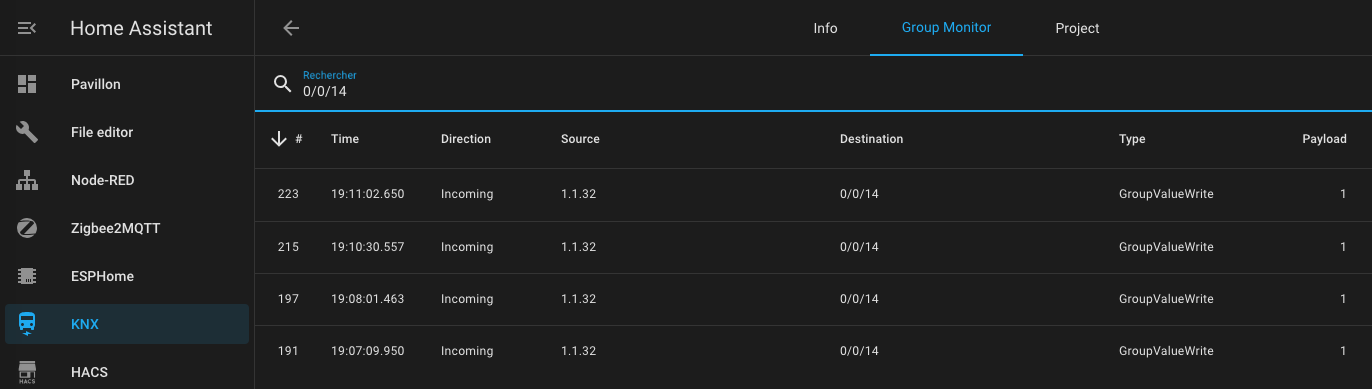1372x389 pixels.
Task: Switch to the Group Monitor tab
Action: pyautogui.click(x=946, y=27)
